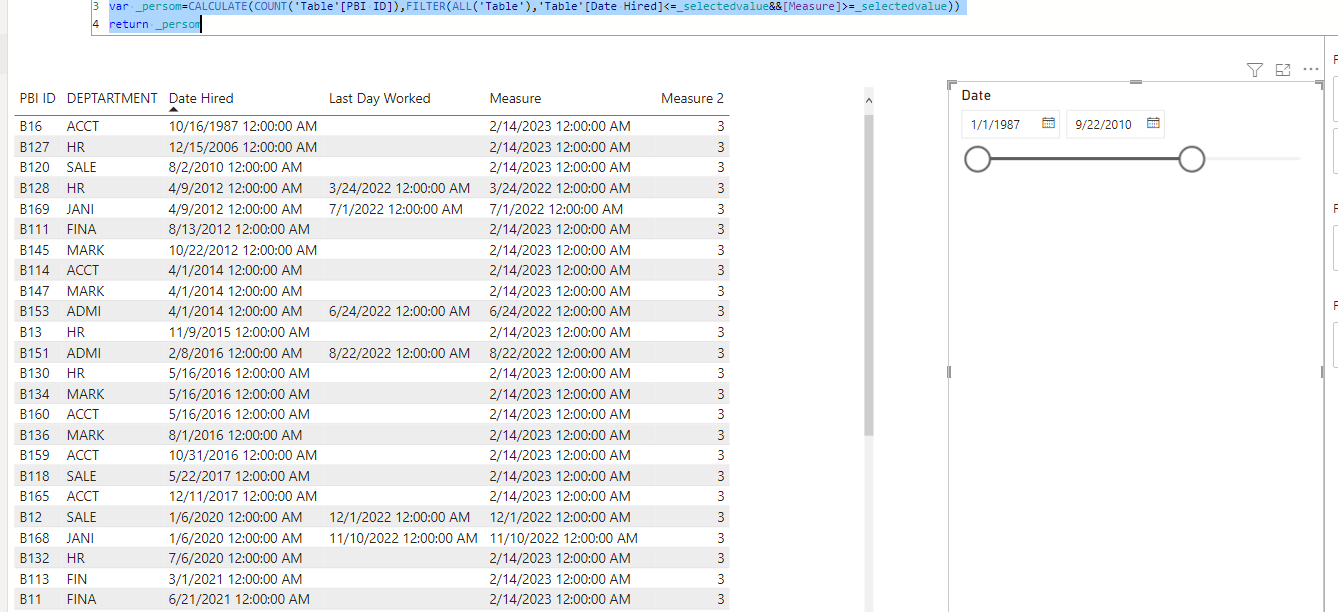Screen dimensions: 1338x612
Task: Sort by the Measure 2 column header
Action: (x=692, y=98)
